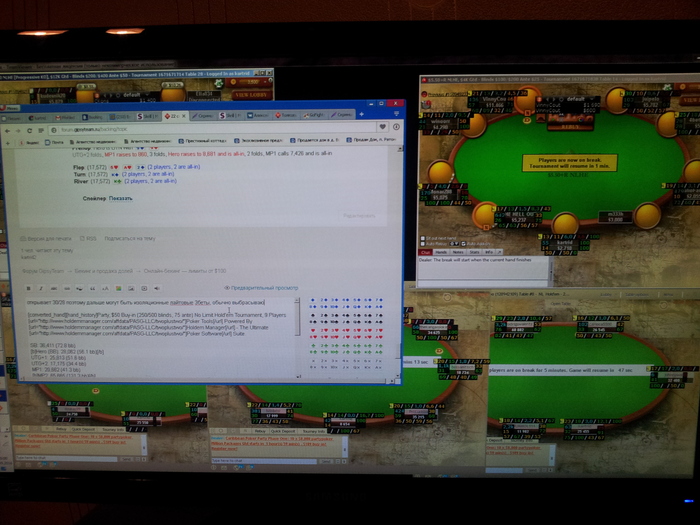This screenshot has width=700, height=525.
Task: Reload the forum page
Action: 29,130
